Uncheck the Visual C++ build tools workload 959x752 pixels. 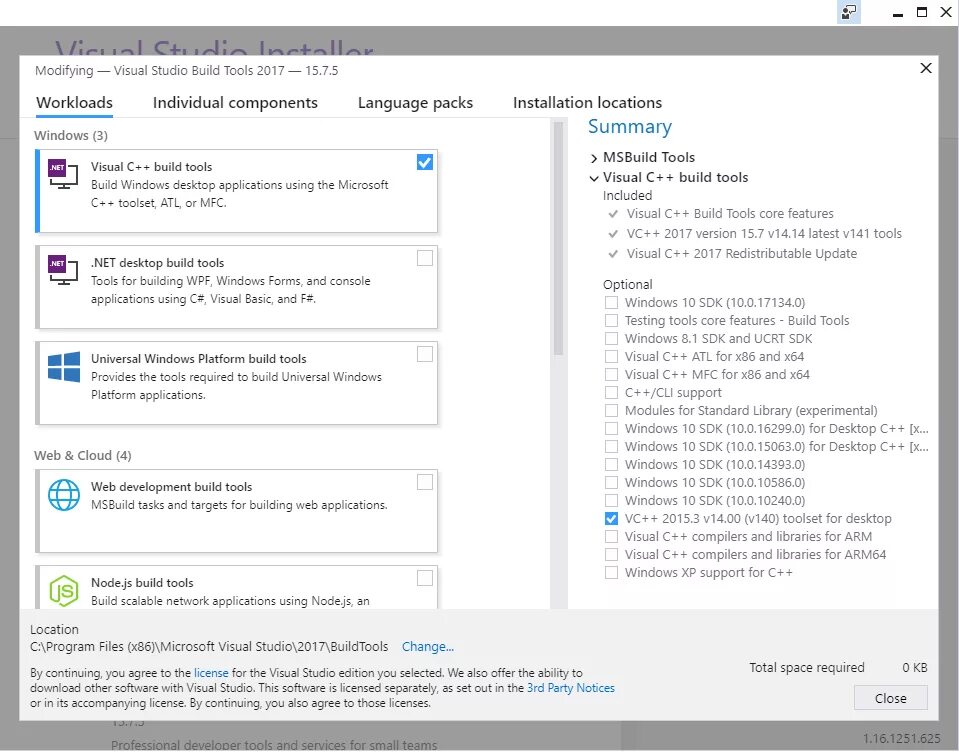pos(424,162)
